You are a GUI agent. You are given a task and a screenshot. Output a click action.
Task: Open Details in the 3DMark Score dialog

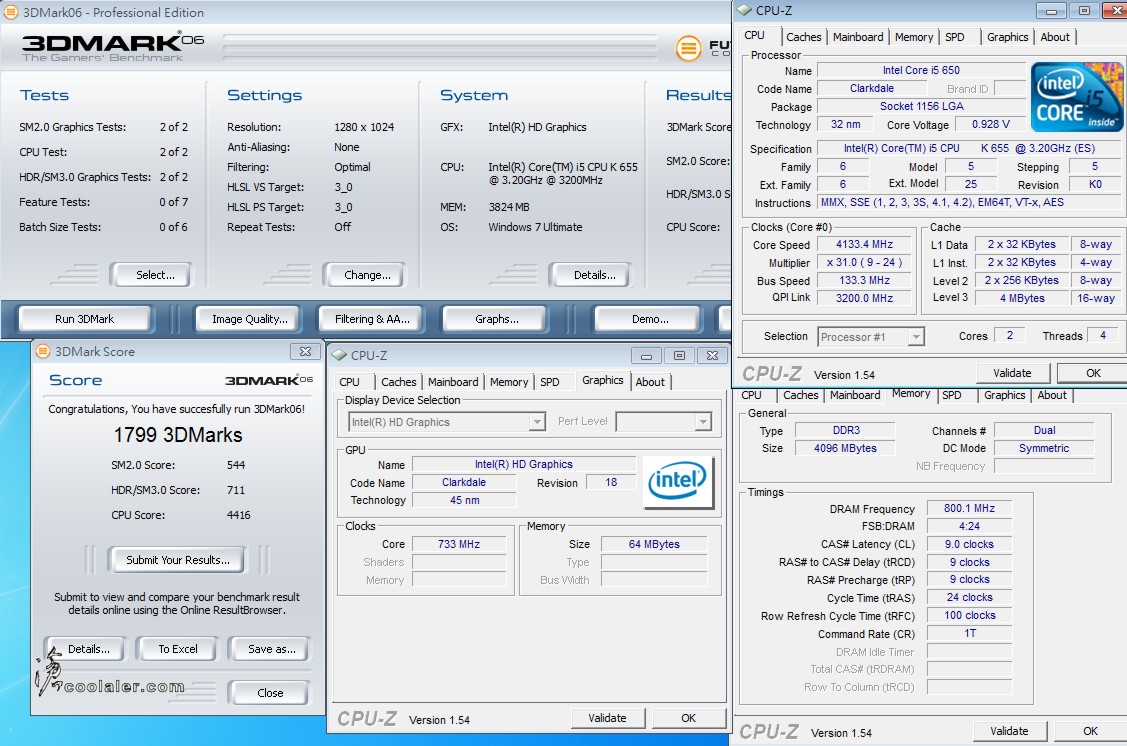pyautogui.click(x=88, y=648)
